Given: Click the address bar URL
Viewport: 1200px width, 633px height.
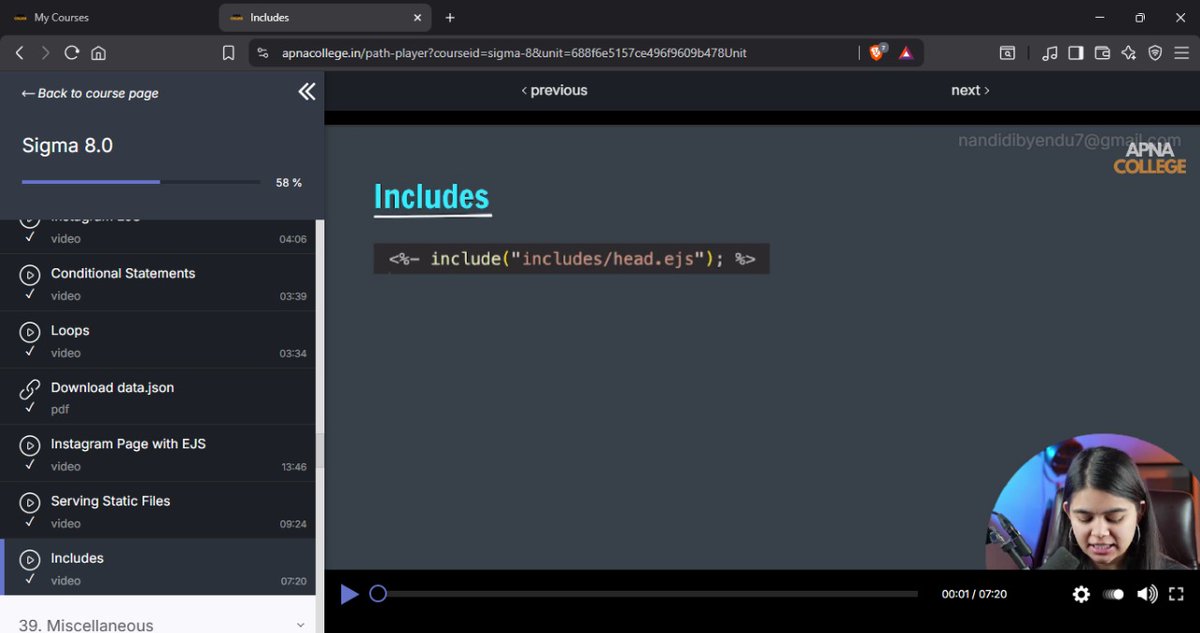Looking at the screenshot, I should click(514, 53).
